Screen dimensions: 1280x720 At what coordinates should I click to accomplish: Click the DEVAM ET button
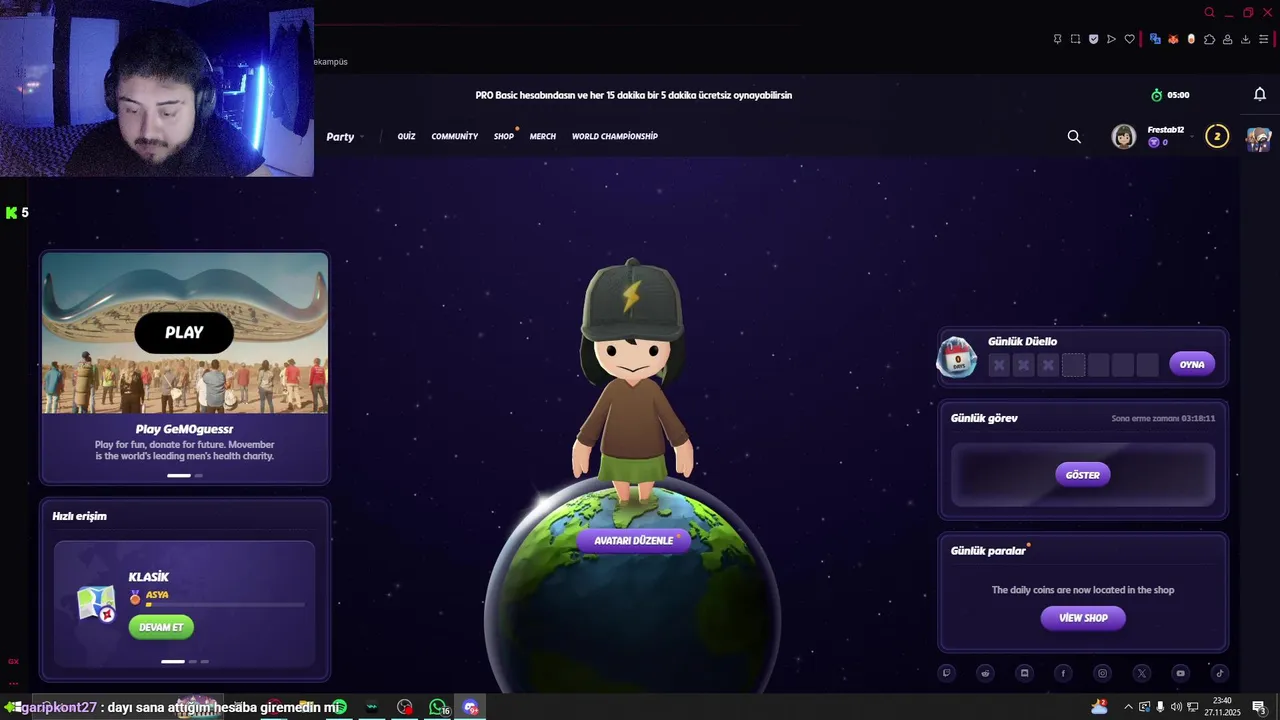tap(161, 627)
